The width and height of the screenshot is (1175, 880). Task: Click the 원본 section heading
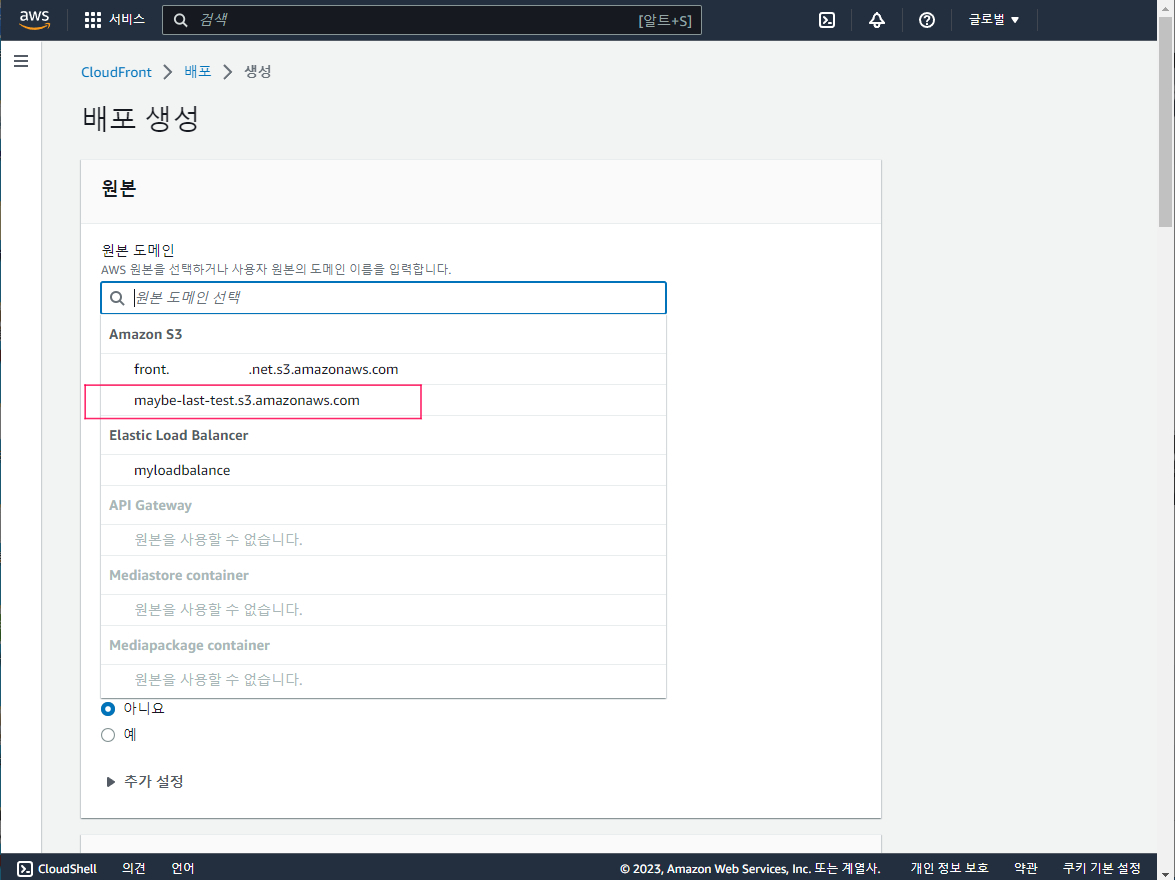point(118,188)
